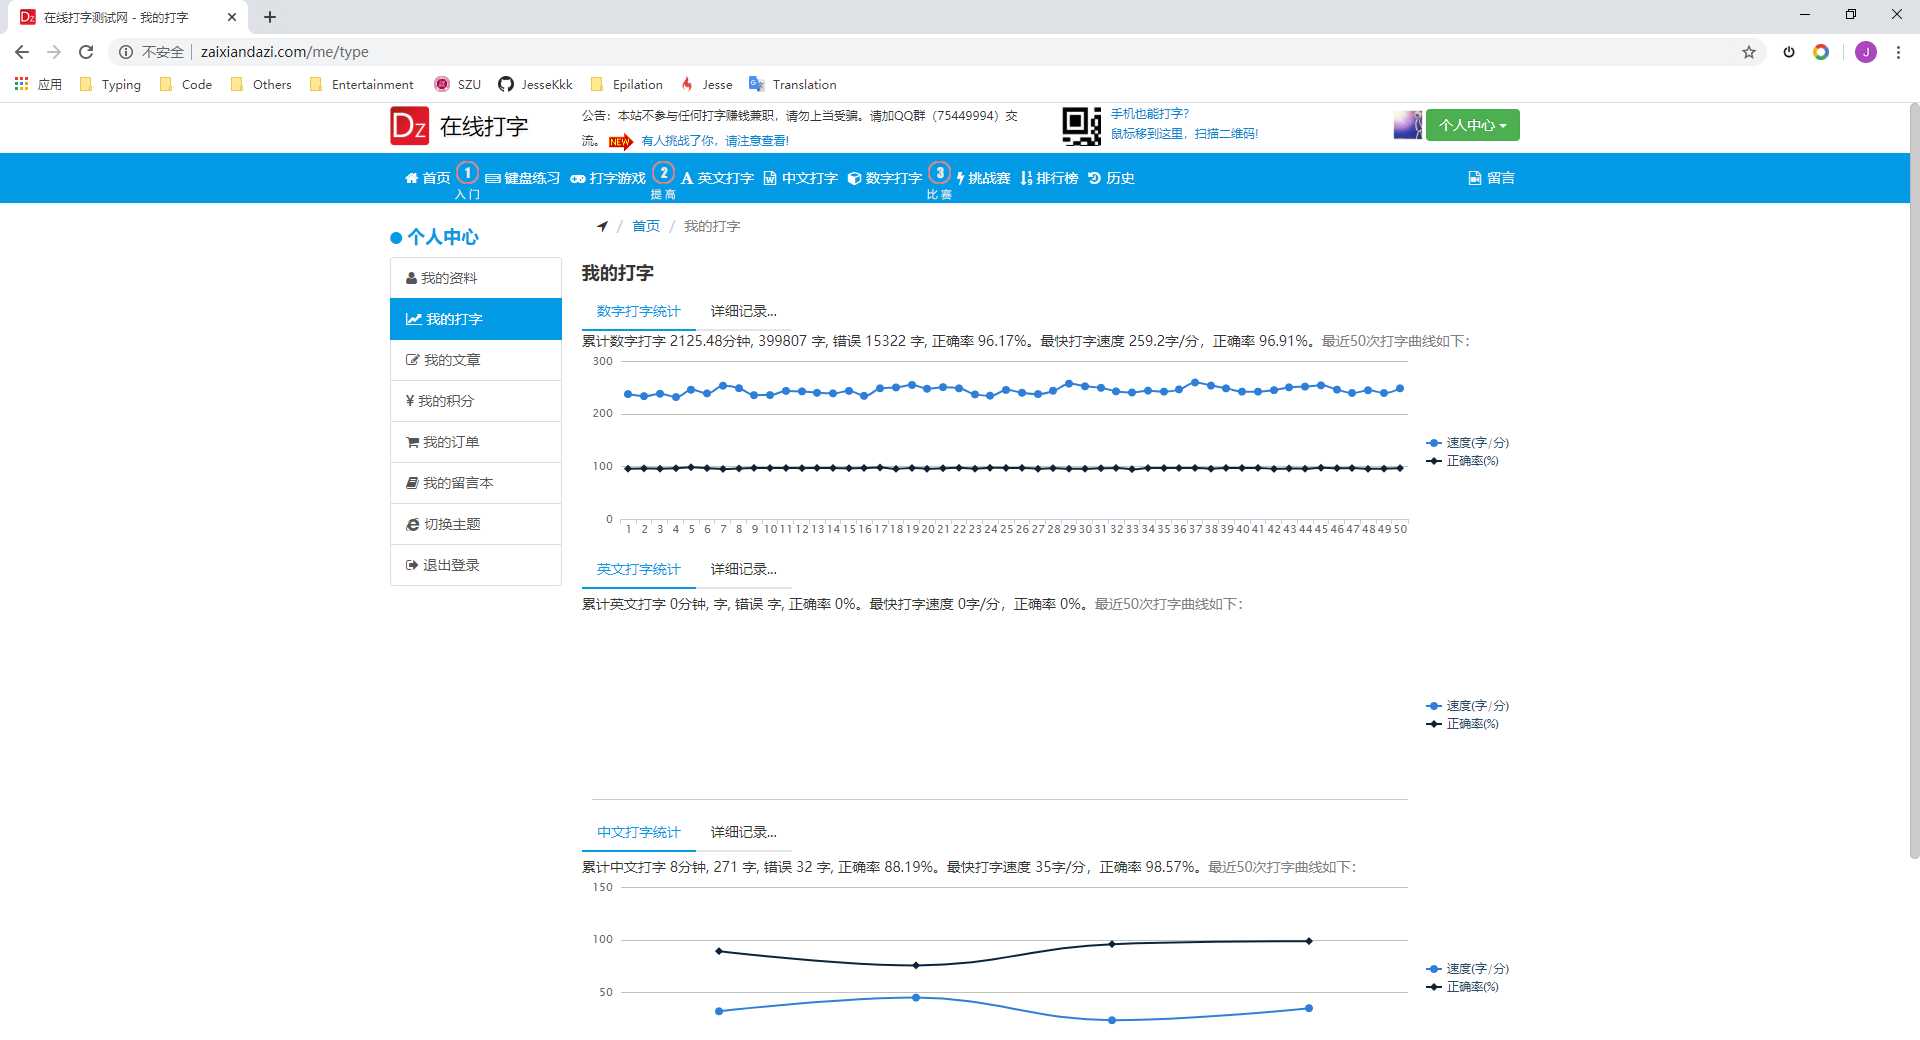Open 英文打字 English typing
1920x1040 pixels.
point(717,178)
